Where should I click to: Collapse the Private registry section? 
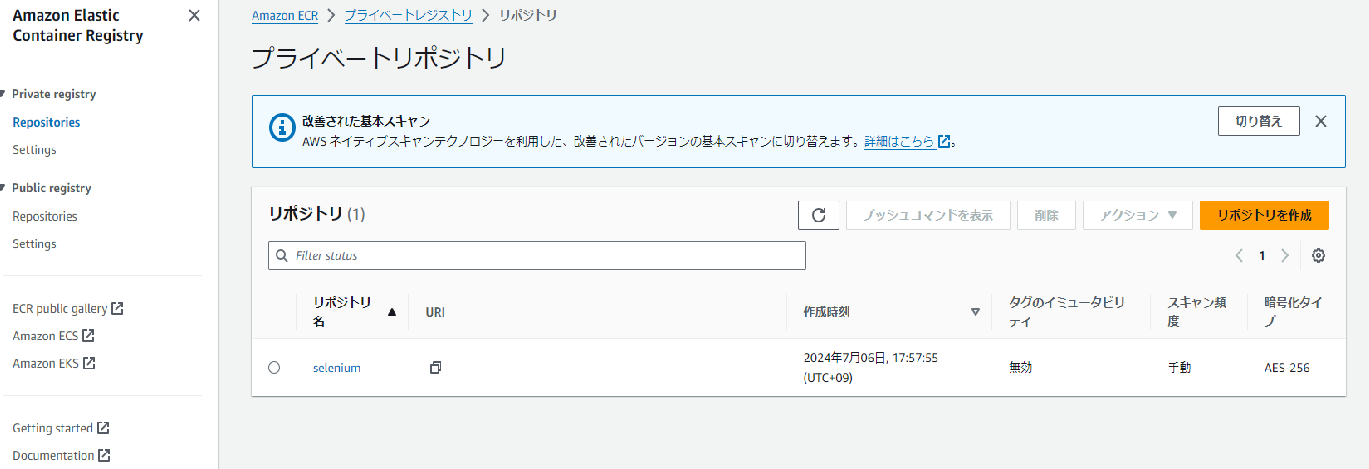(x=3, y=94)
